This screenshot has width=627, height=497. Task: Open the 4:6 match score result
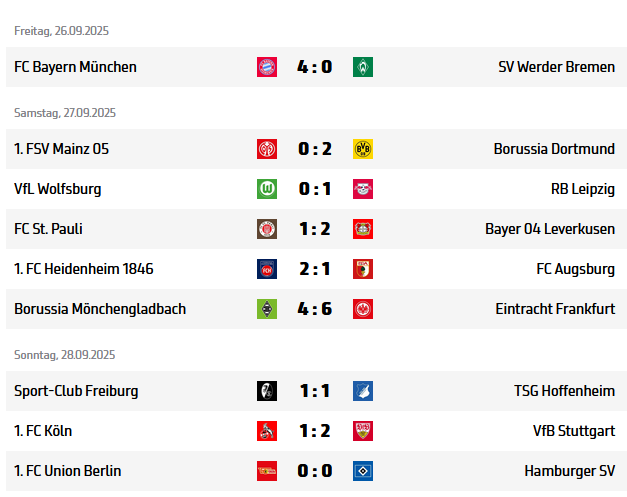coord(314,309)
